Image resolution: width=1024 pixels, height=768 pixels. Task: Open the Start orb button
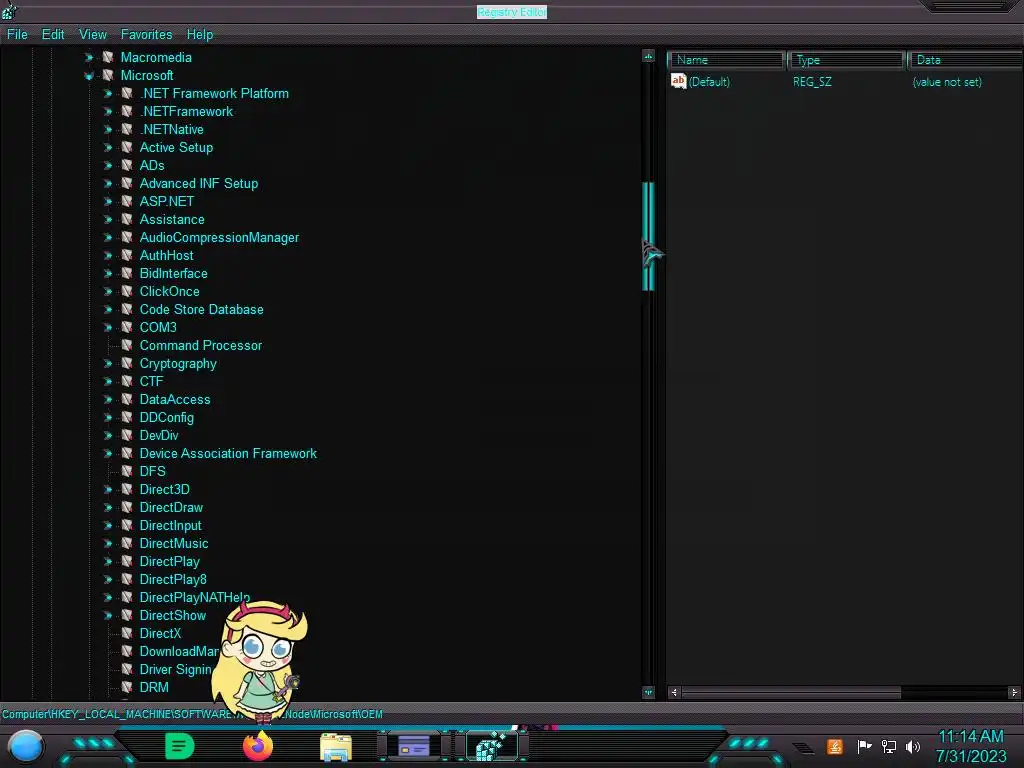25,747
